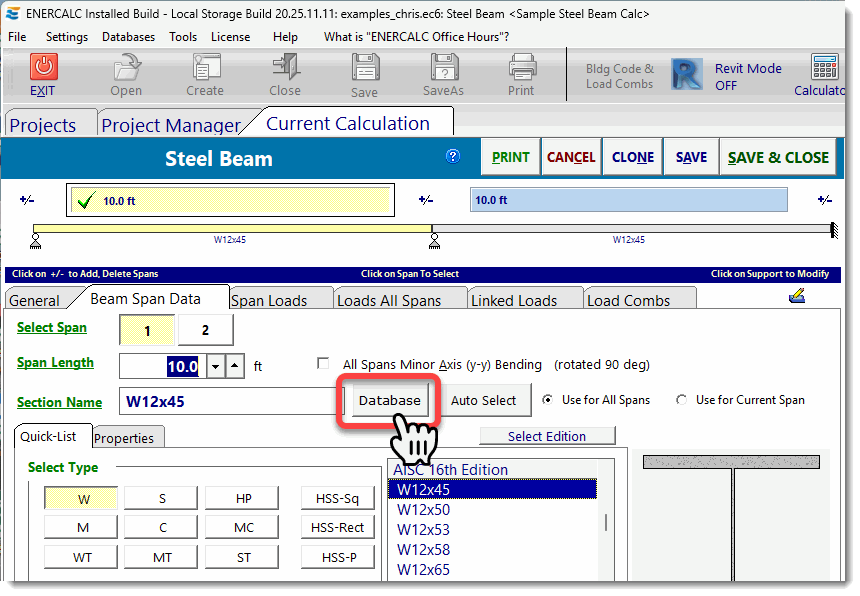Click the Close toolbar icon
Image resolution: width=860 pixels, height=596 pixels.
[284, 70]
